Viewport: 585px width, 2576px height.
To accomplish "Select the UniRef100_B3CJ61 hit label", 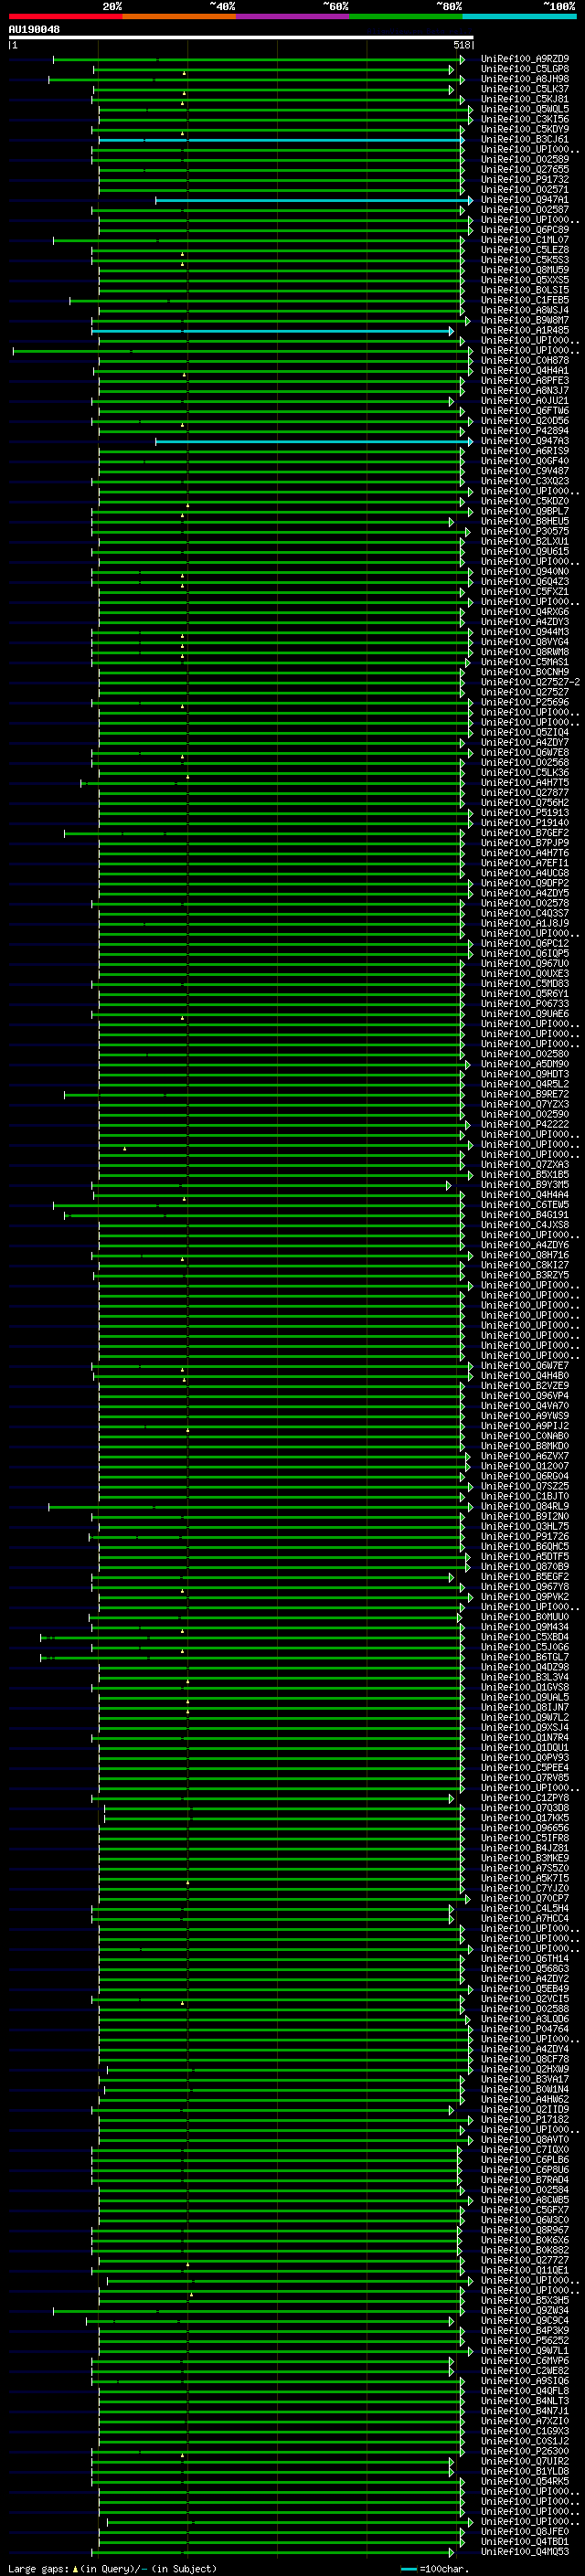I will pos(525,140).
